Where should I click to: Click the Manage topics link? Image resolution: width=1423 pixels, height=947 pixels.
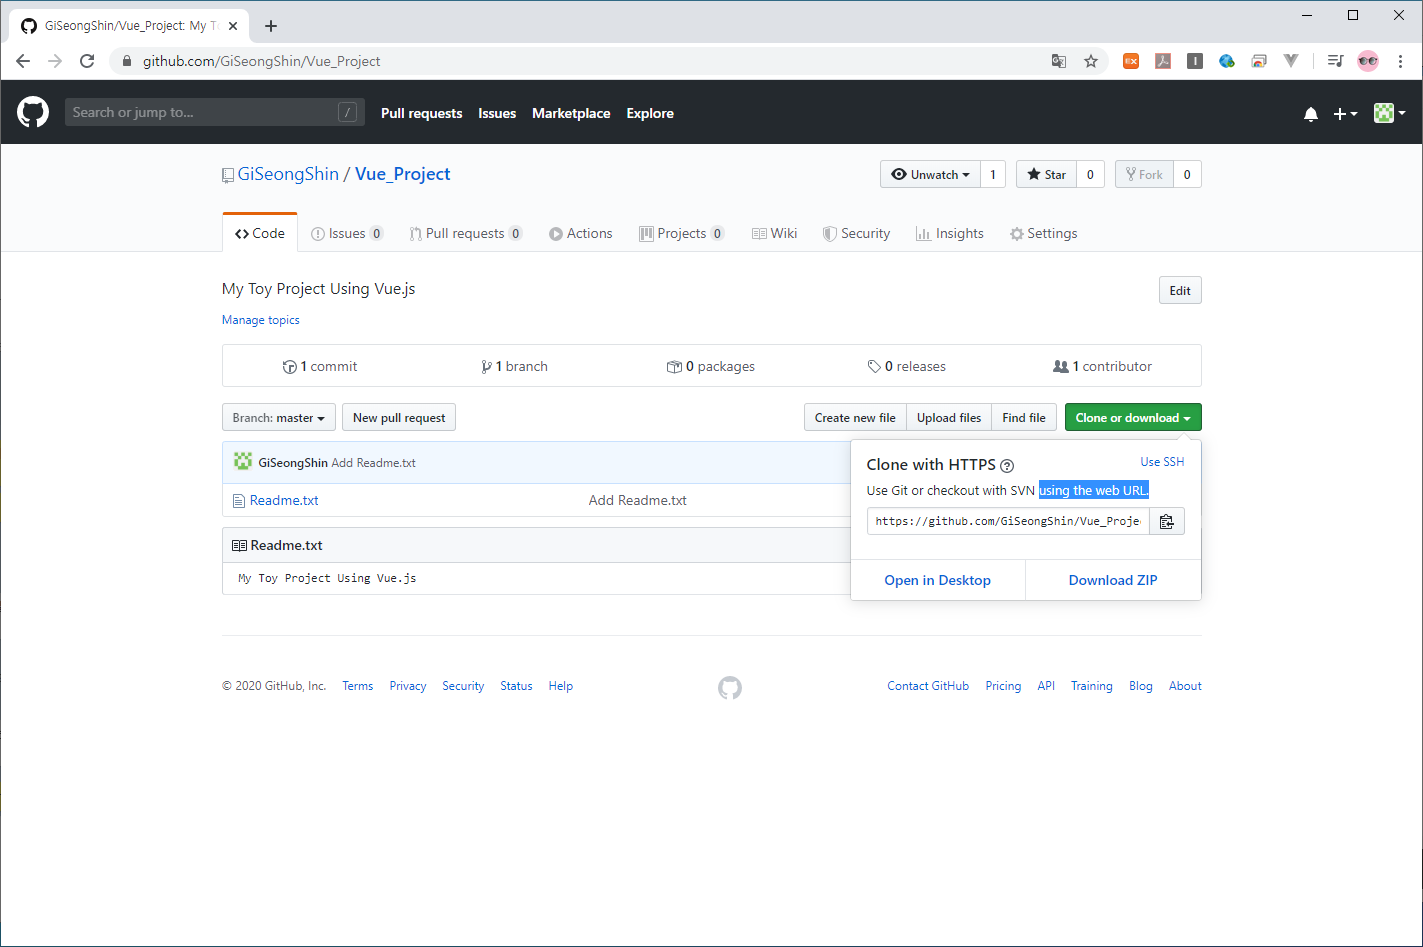click(260, 320)
